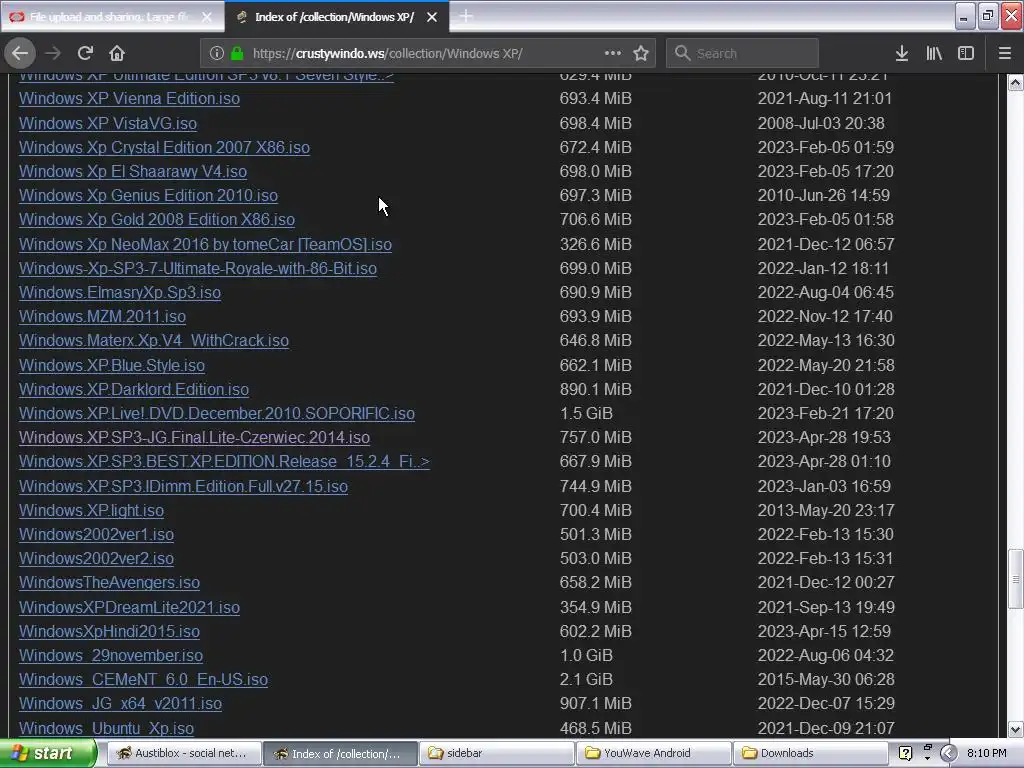Click Windows.XP.light.iso

click(91, 511)
